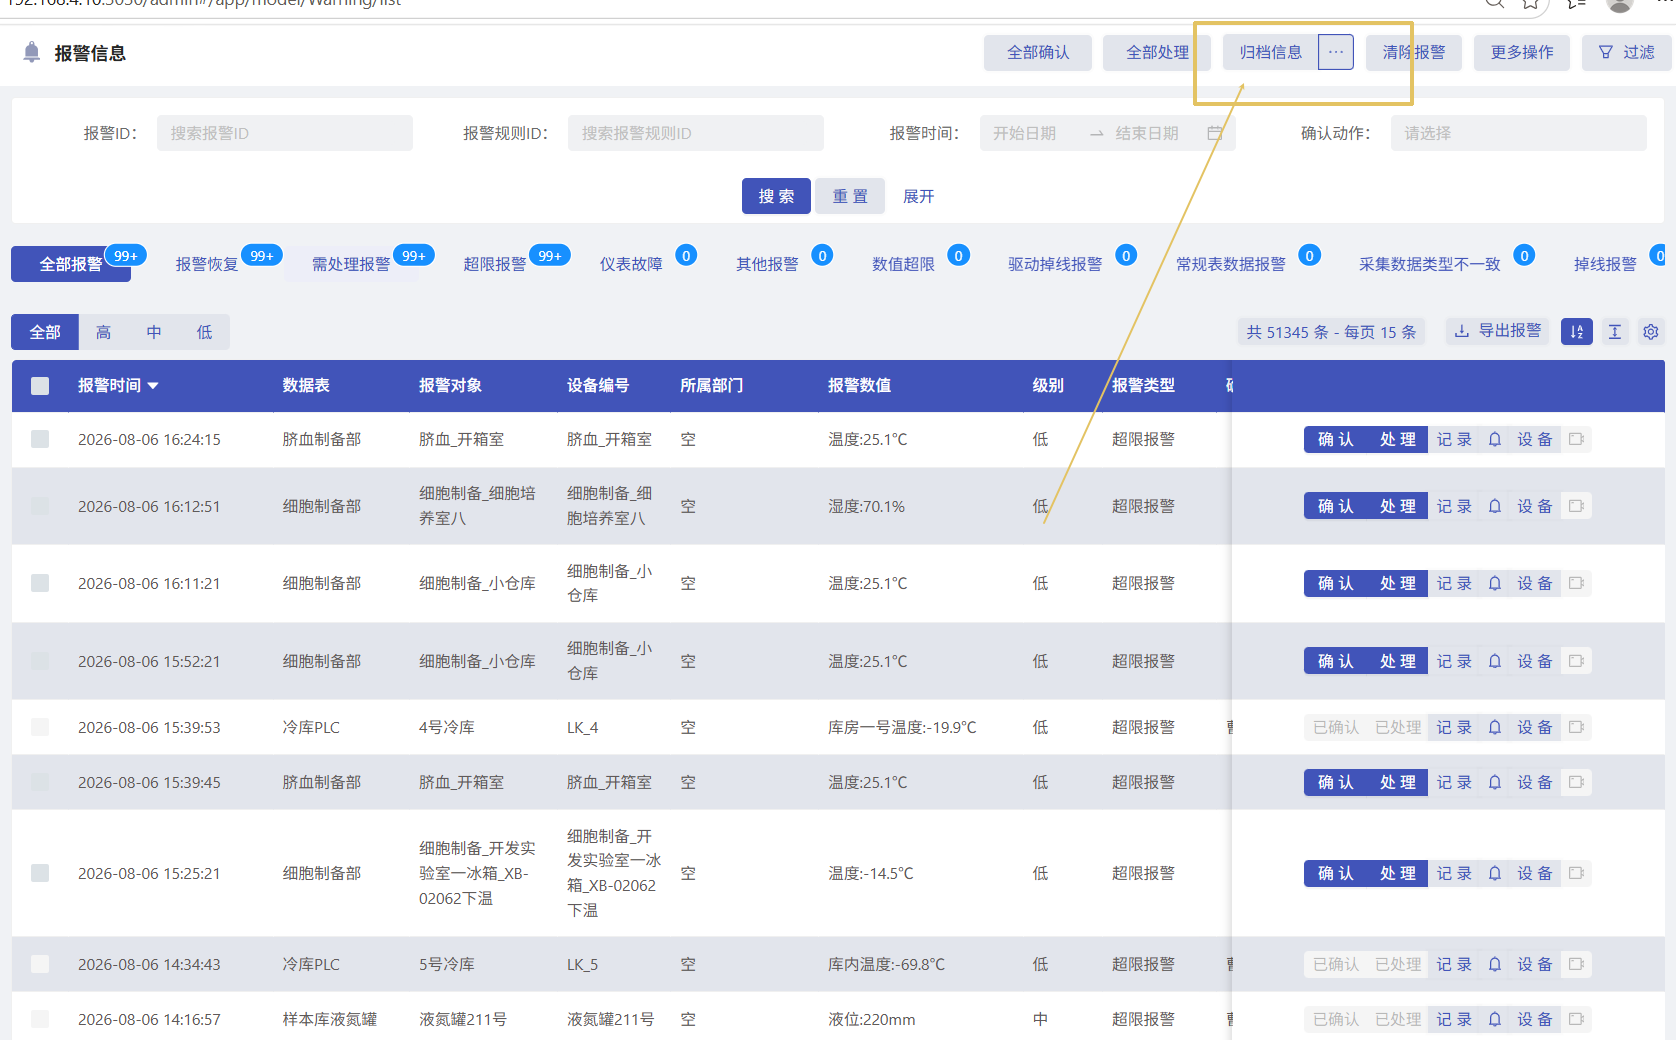Click bell icon in 15:52:21 row
This screenshot has width=1676, height=1040.
[x=1495, y=661]
